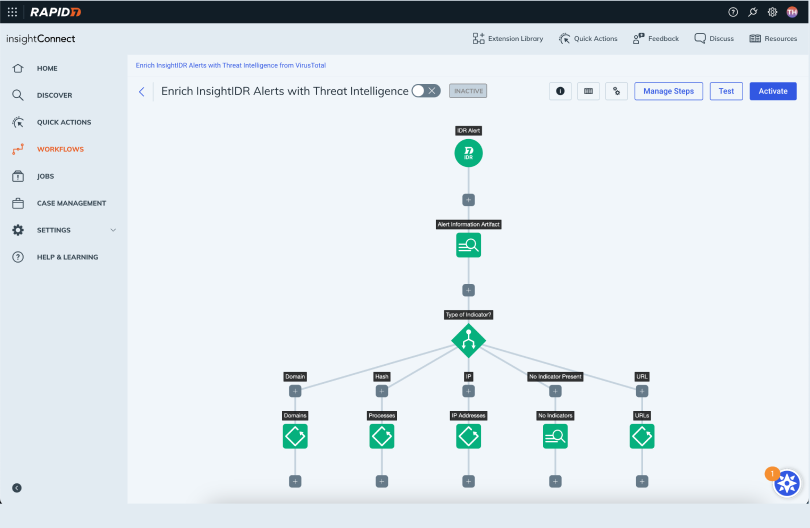Open the Resources menu
This screenshot has height=528, width=810.
coord(773,39)
